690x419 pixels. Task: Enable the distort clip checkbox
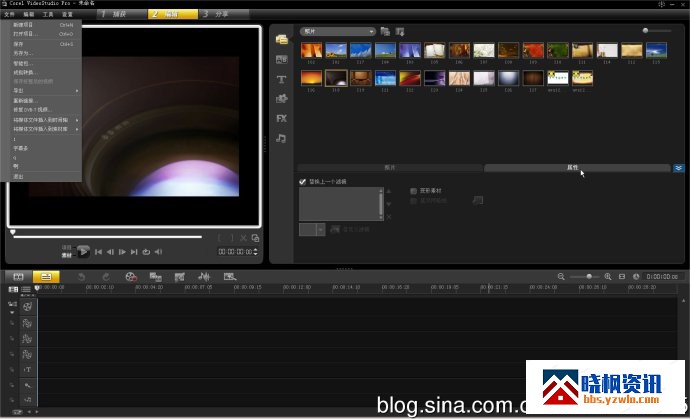(x=414, y=190)
